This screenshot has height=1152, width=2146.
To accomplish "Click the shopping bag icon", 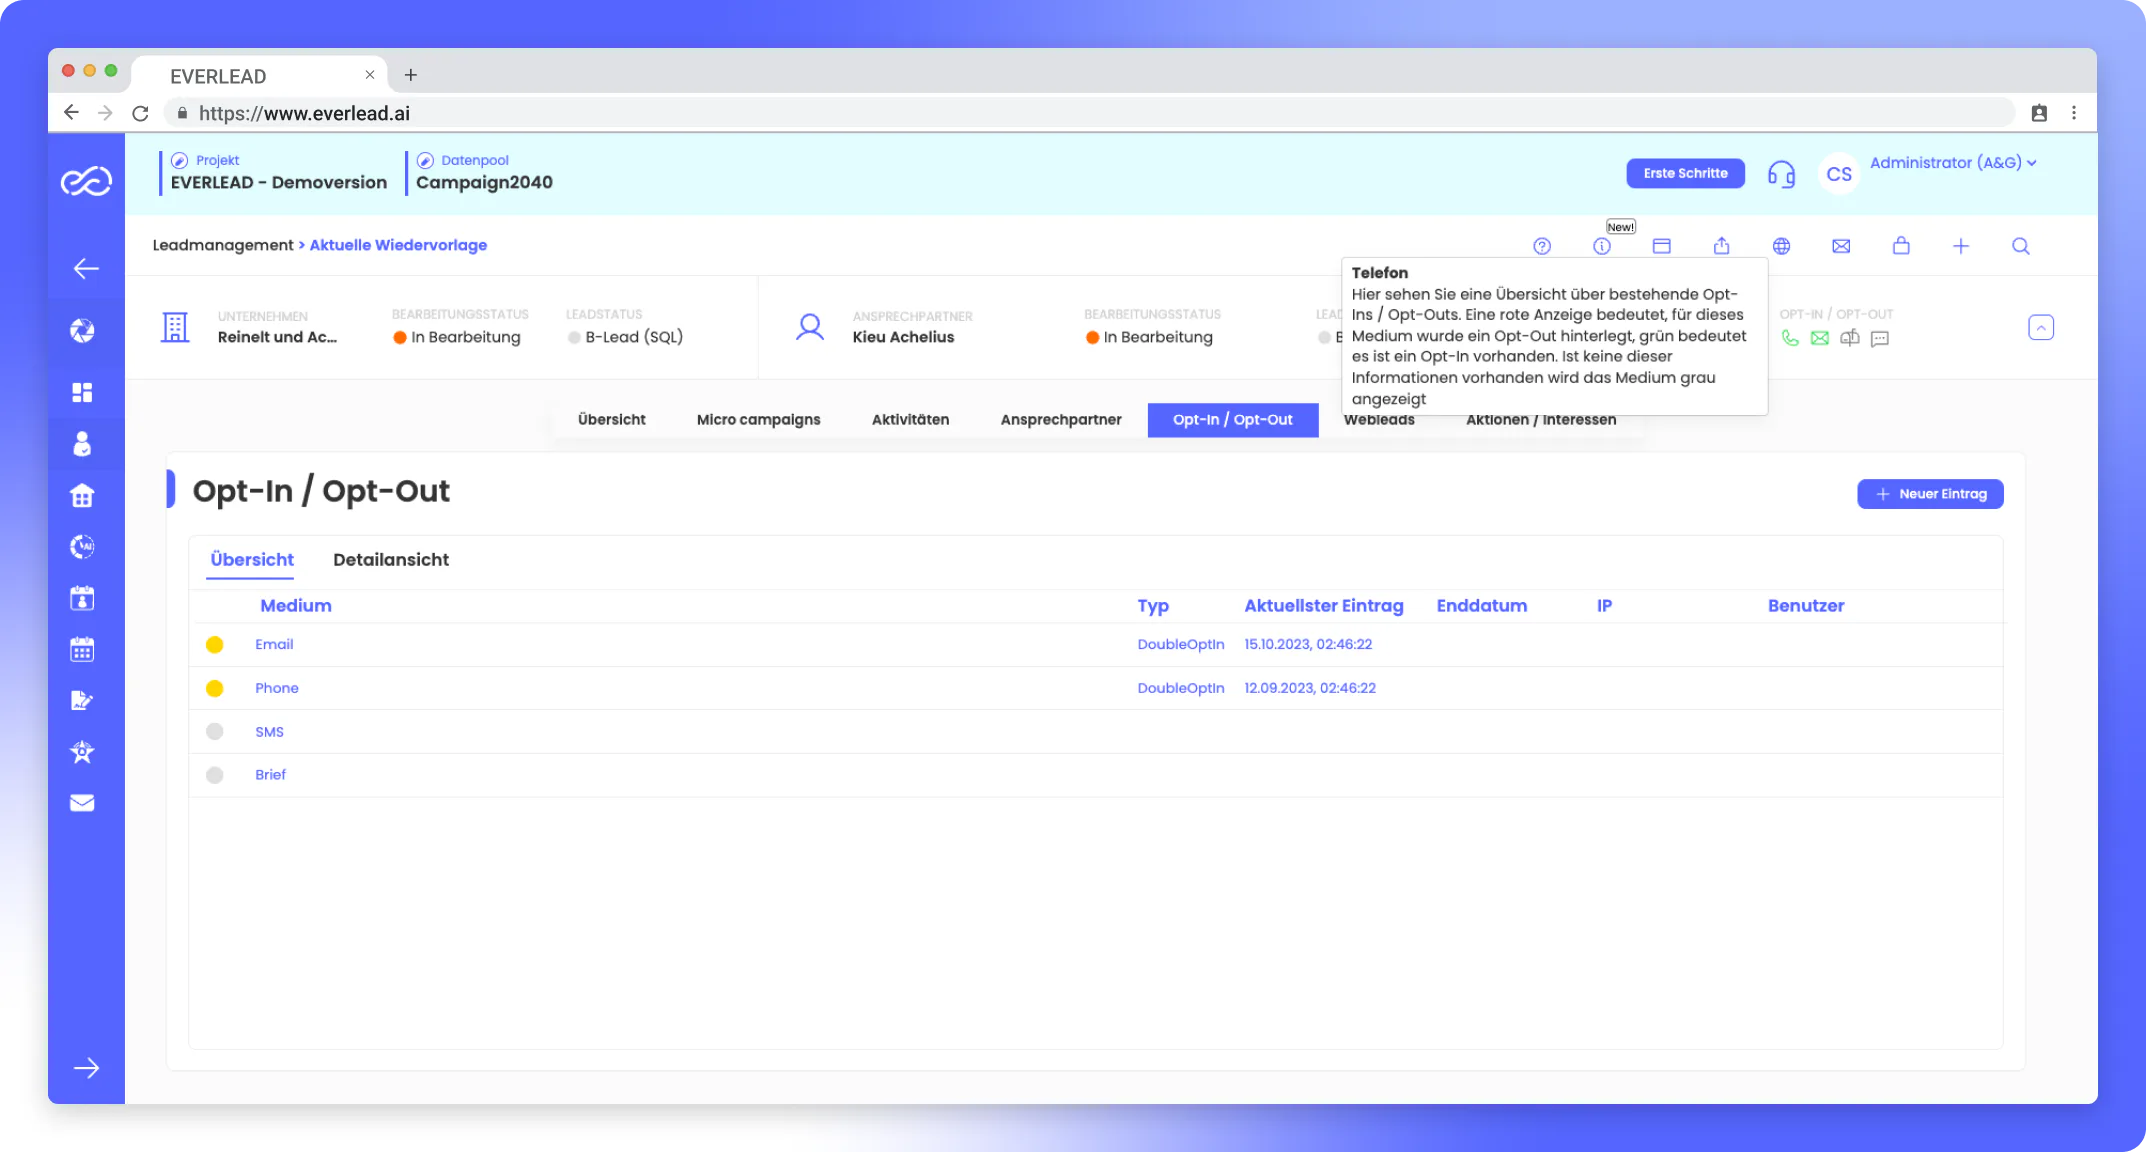I will pyautogui.click(x=1901, y=246).
